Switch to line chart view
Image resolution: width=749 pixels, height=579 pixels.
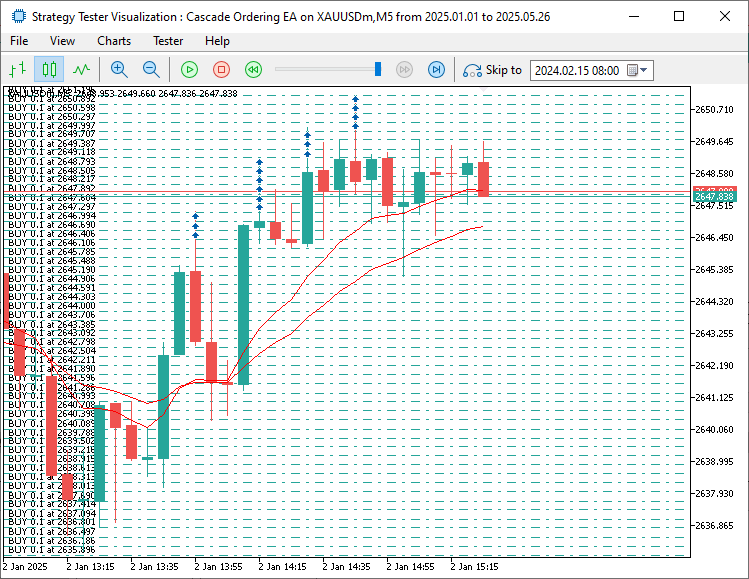81,70
